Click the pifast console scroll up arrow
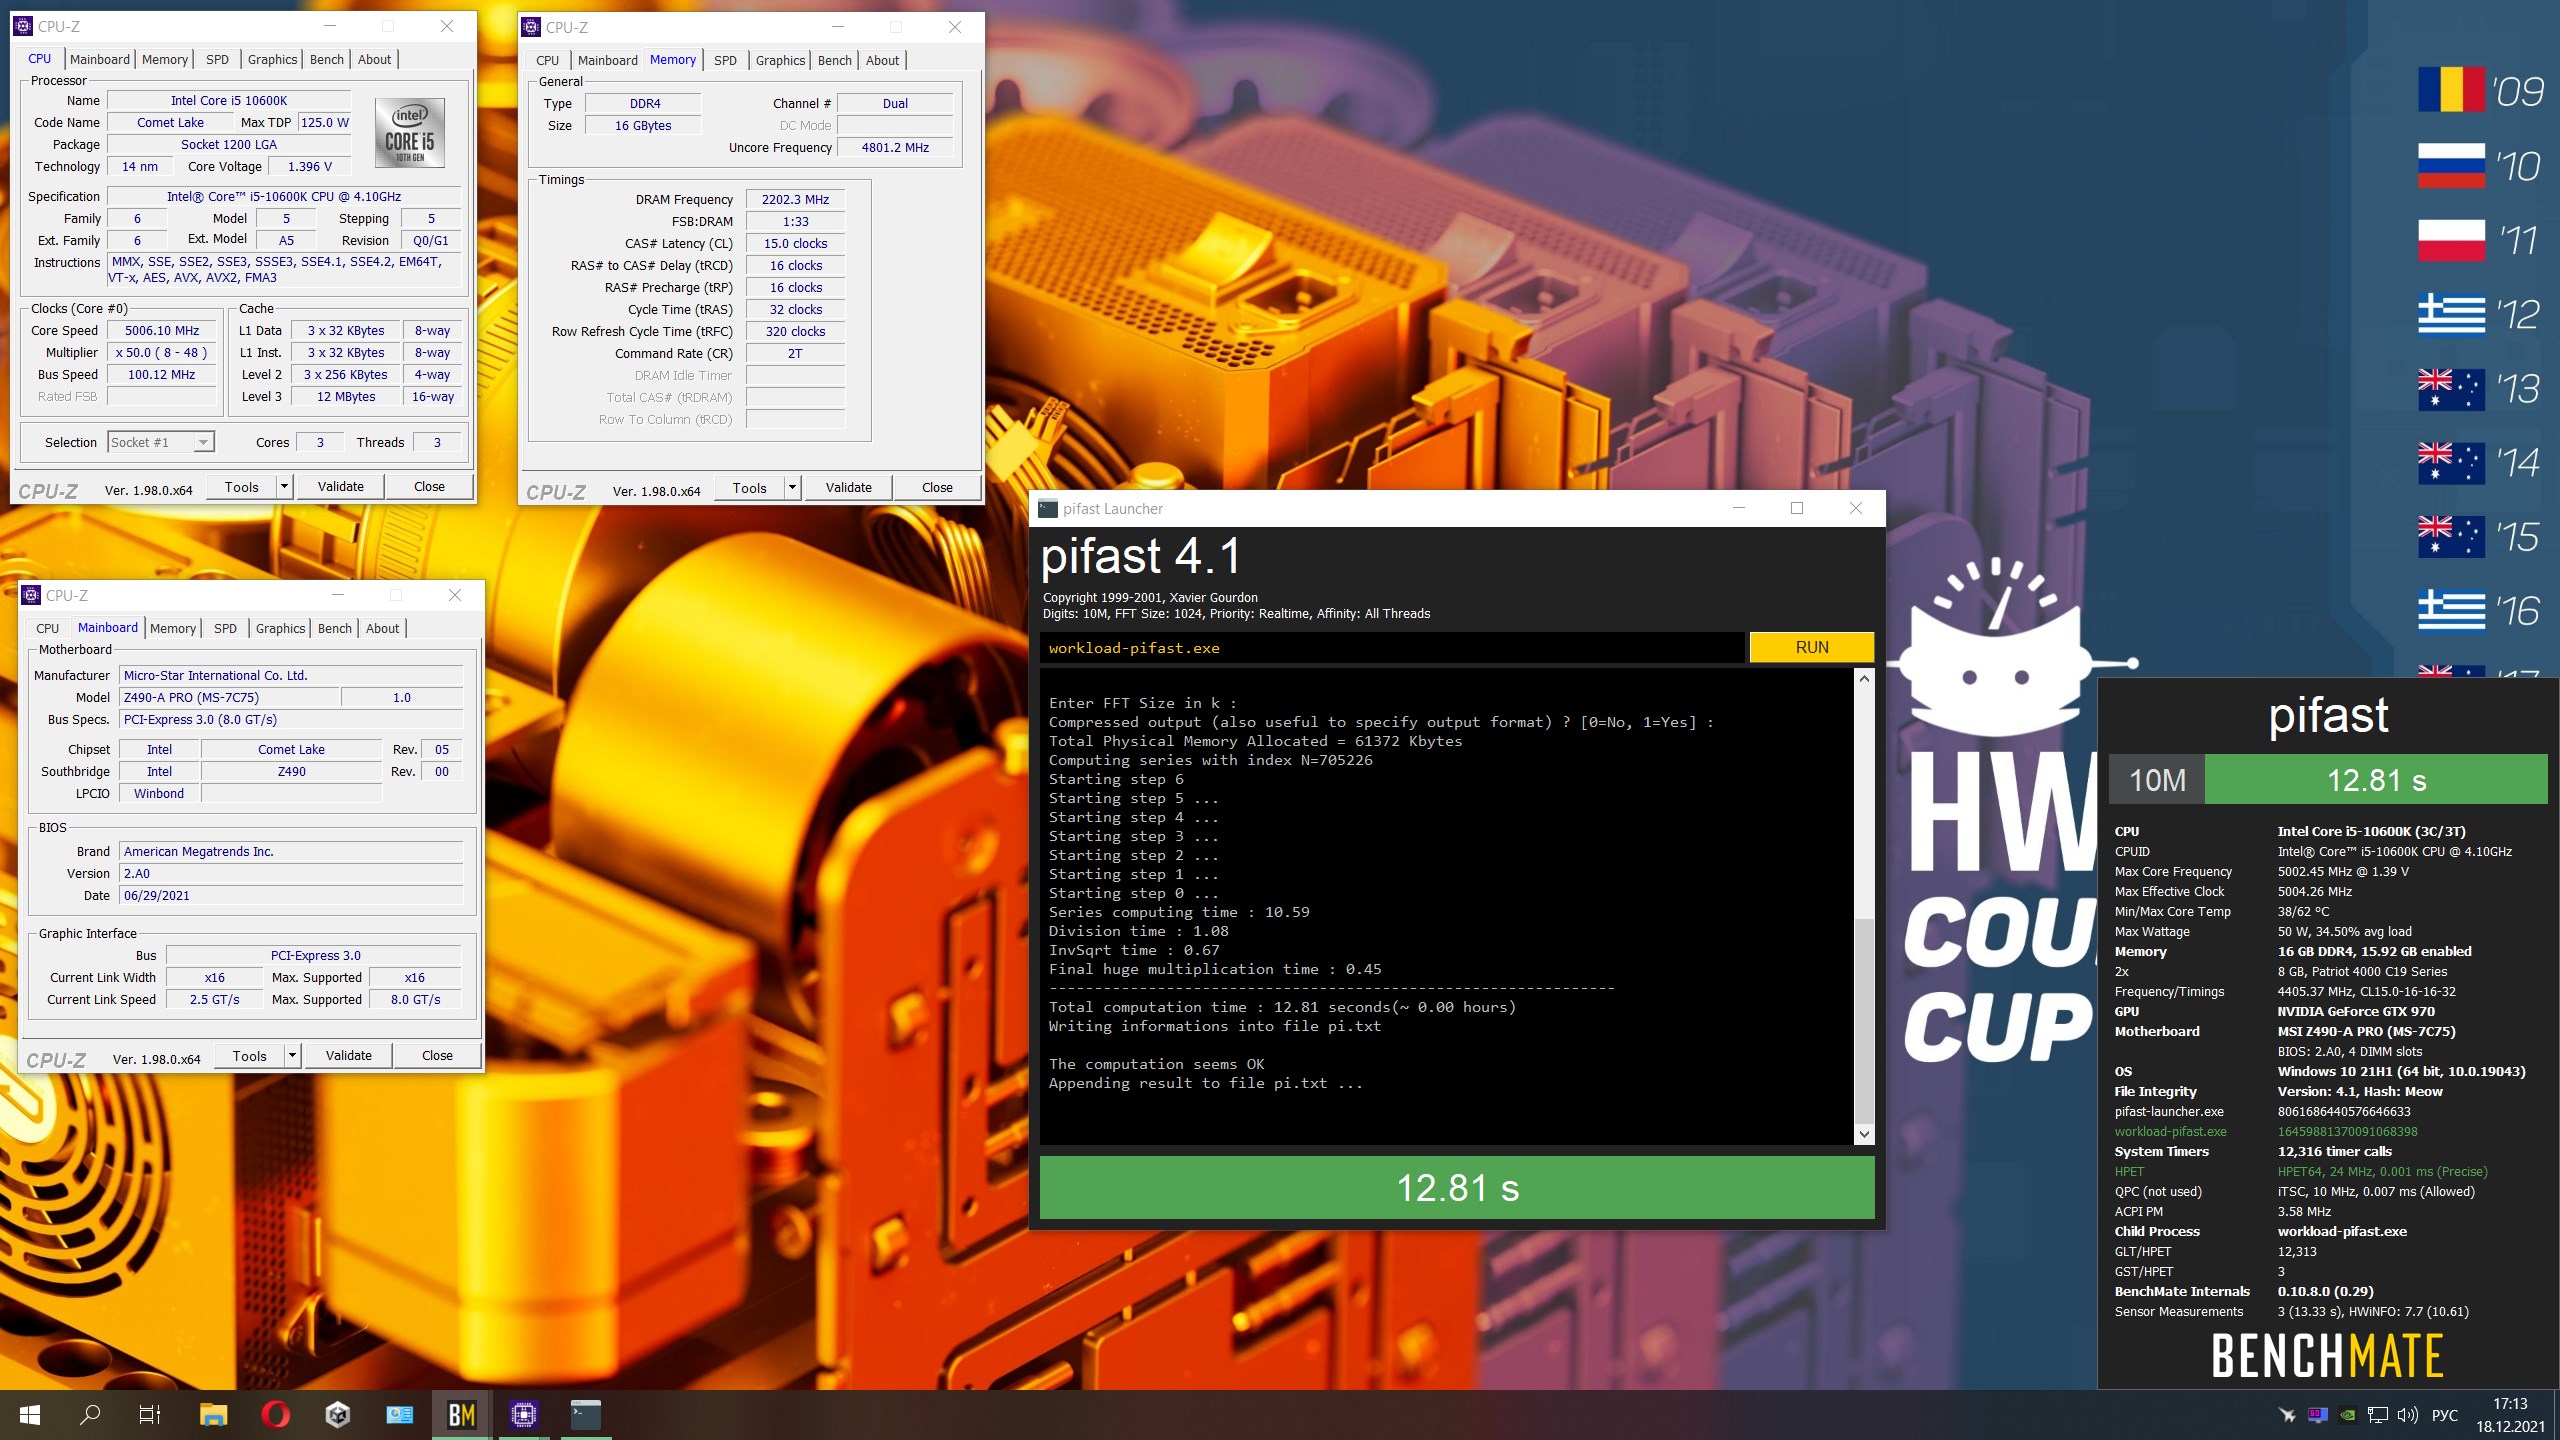The width and height of the screenshot is (2560, 1440). 1864,679
